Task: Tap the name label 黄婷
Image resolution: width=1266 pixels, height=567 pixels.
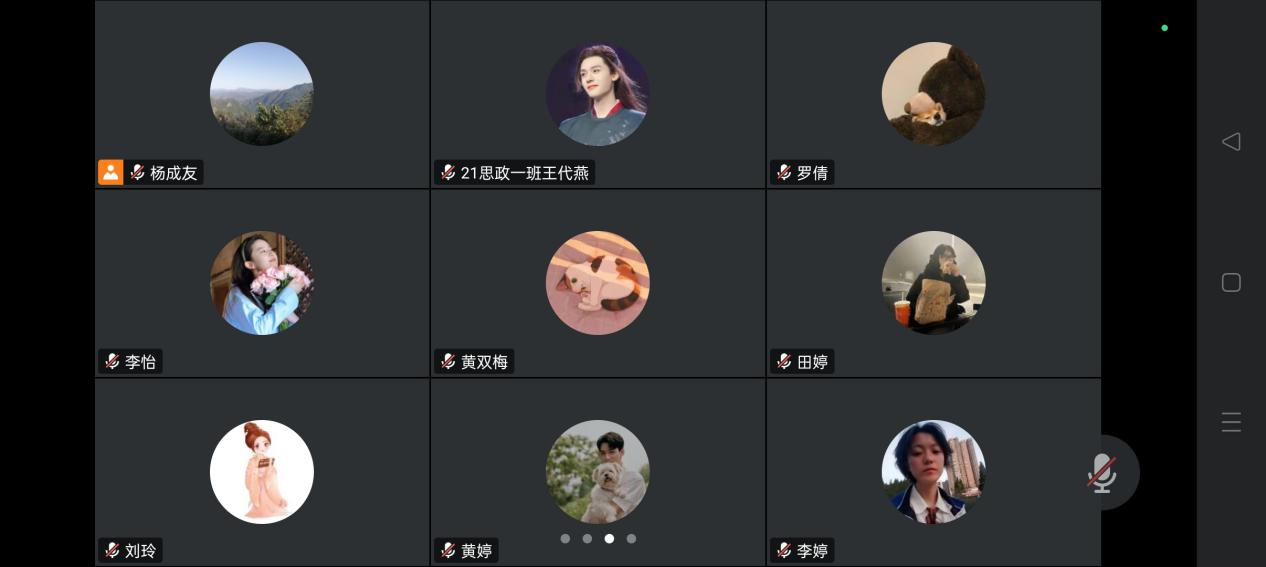Action: click(x=477, y=550)
